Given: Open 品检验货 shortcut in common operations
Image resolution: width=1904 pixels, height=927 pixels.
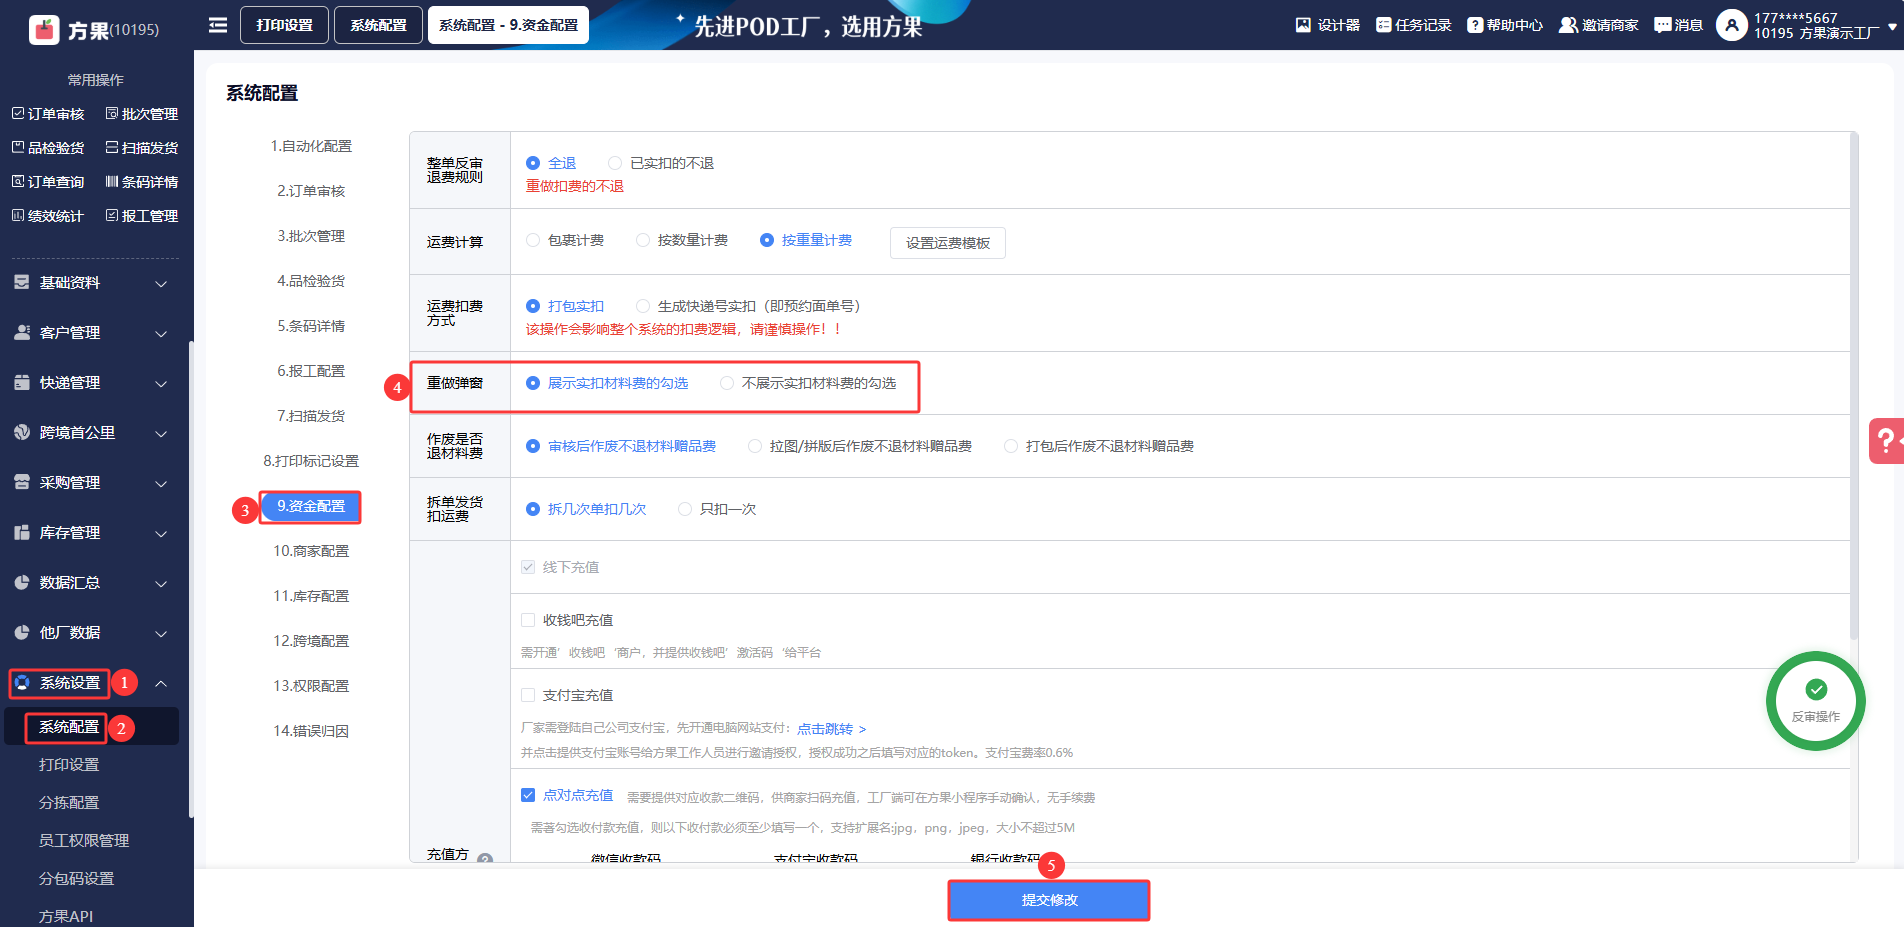Looking at the screenshot, I should [48, 148].
